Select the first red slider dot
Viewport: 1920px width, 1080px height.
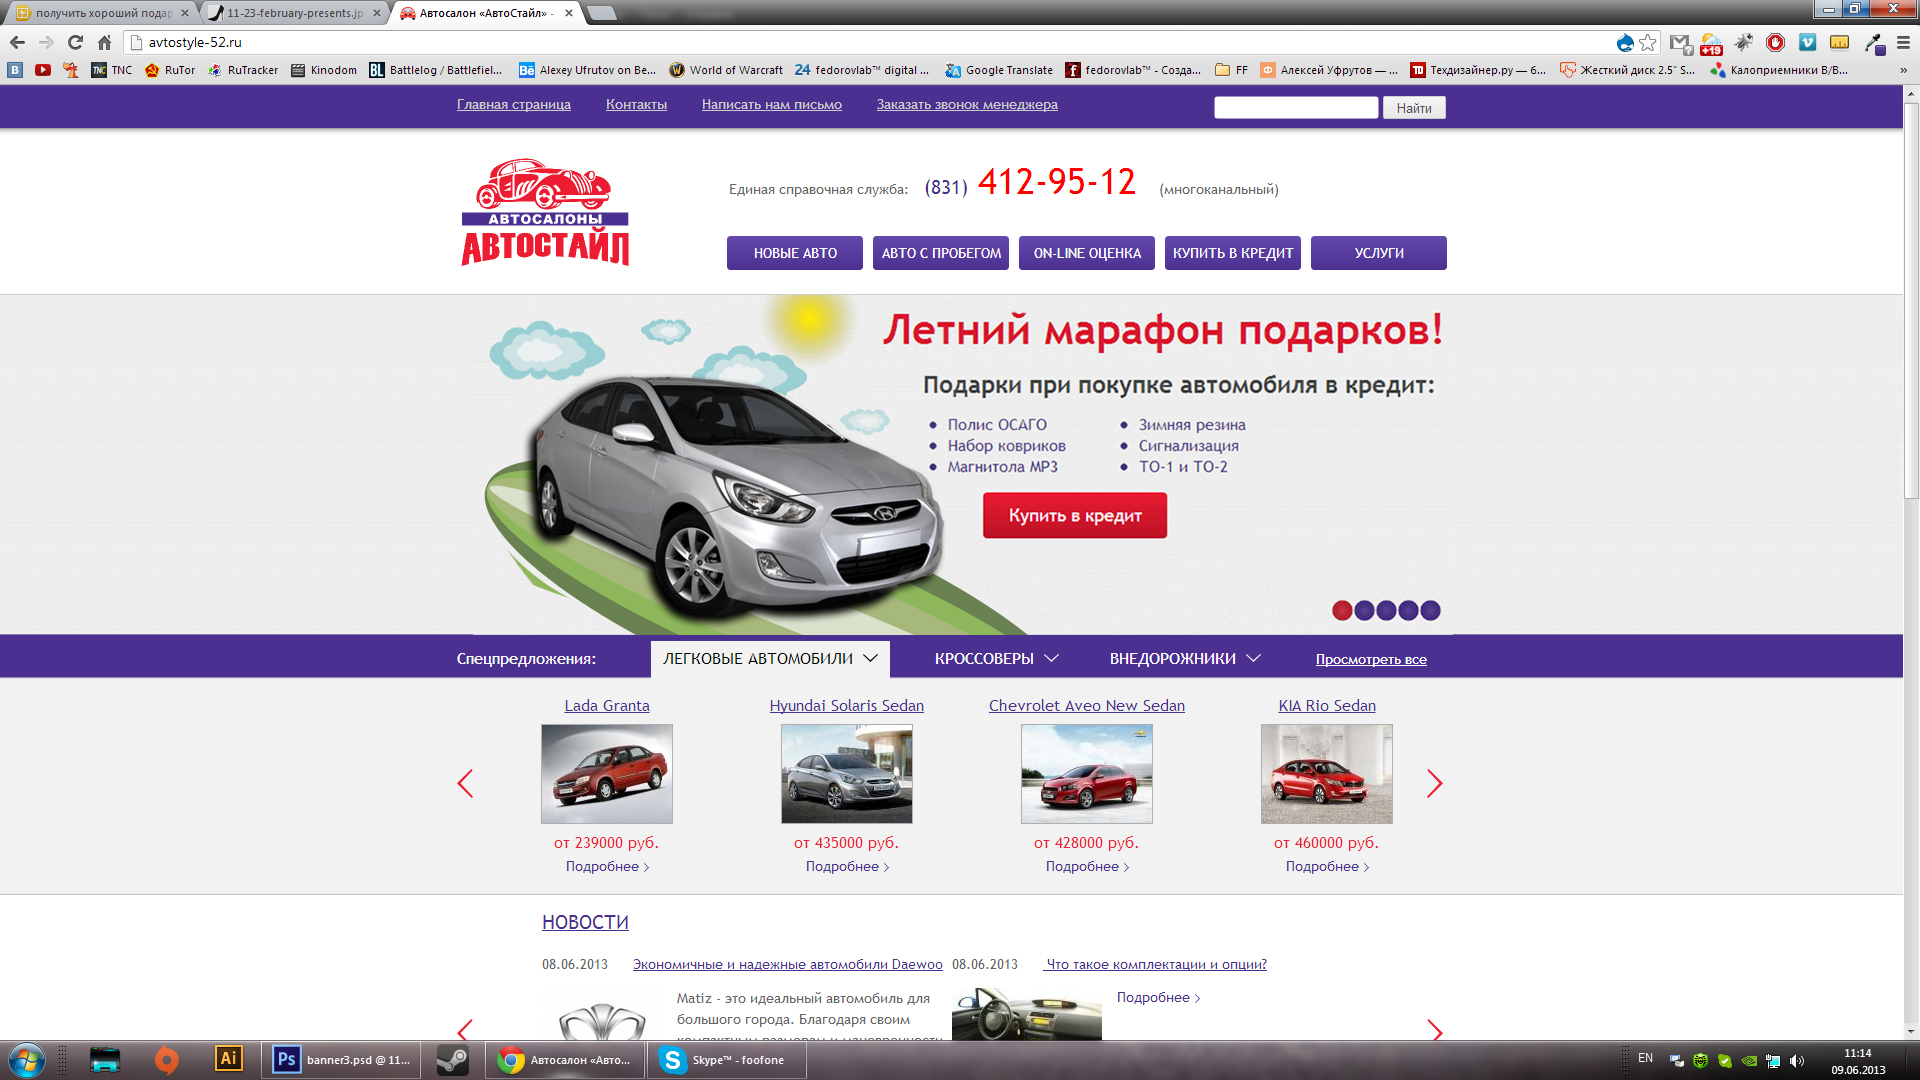[1342, 610]
